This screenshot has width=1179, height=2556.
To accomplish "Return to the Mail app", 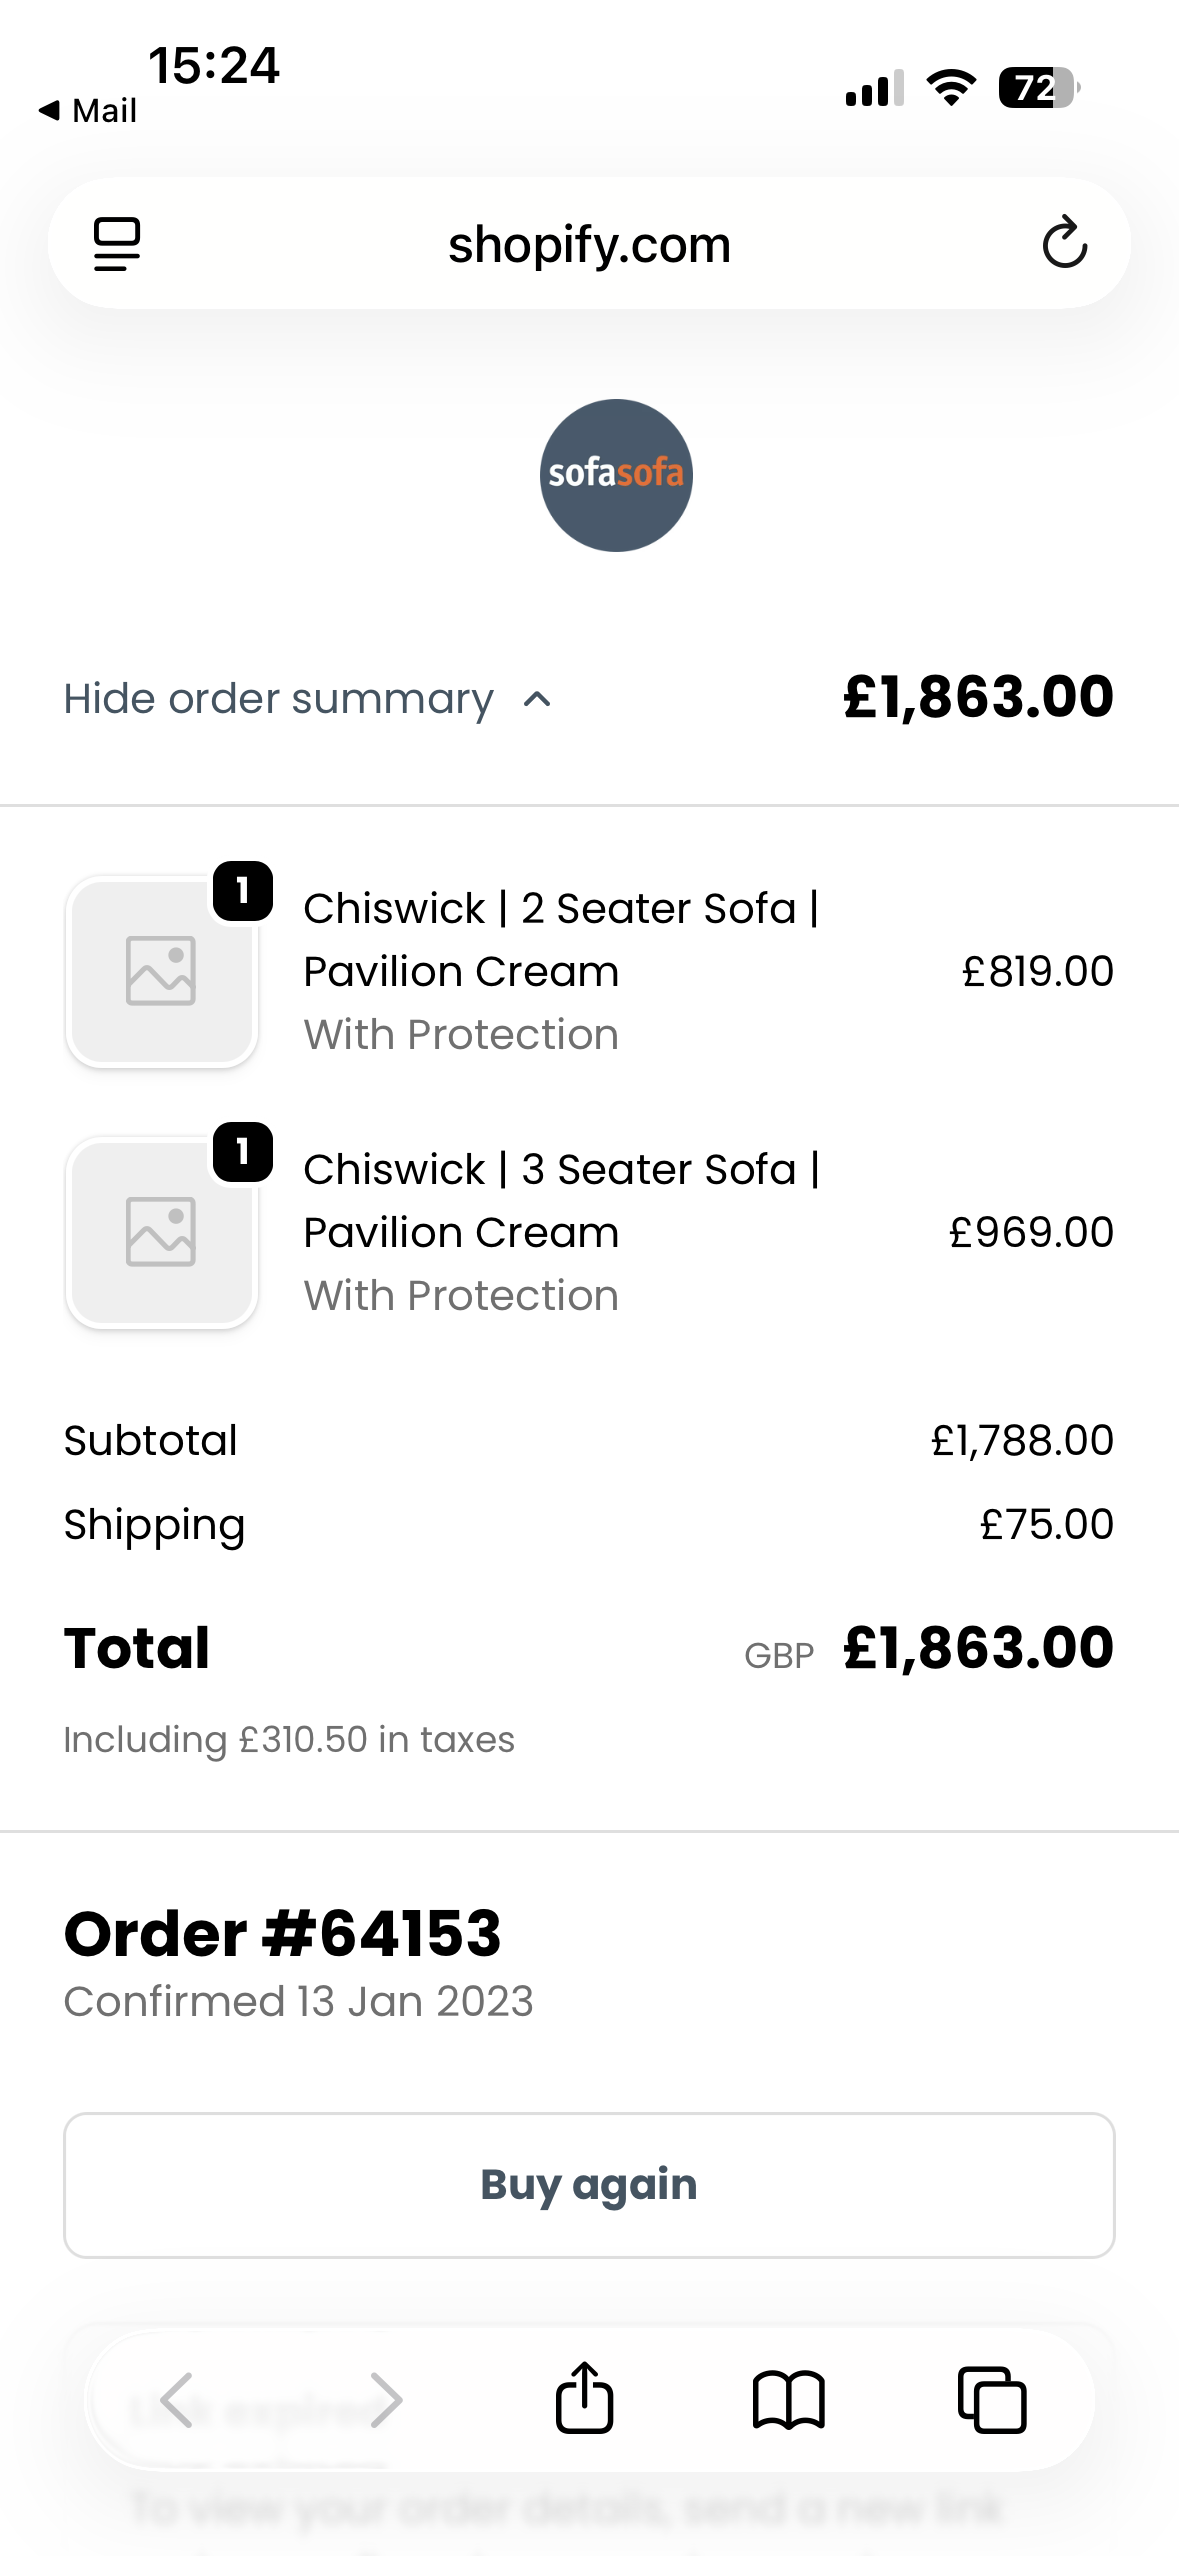I will 88,110.
